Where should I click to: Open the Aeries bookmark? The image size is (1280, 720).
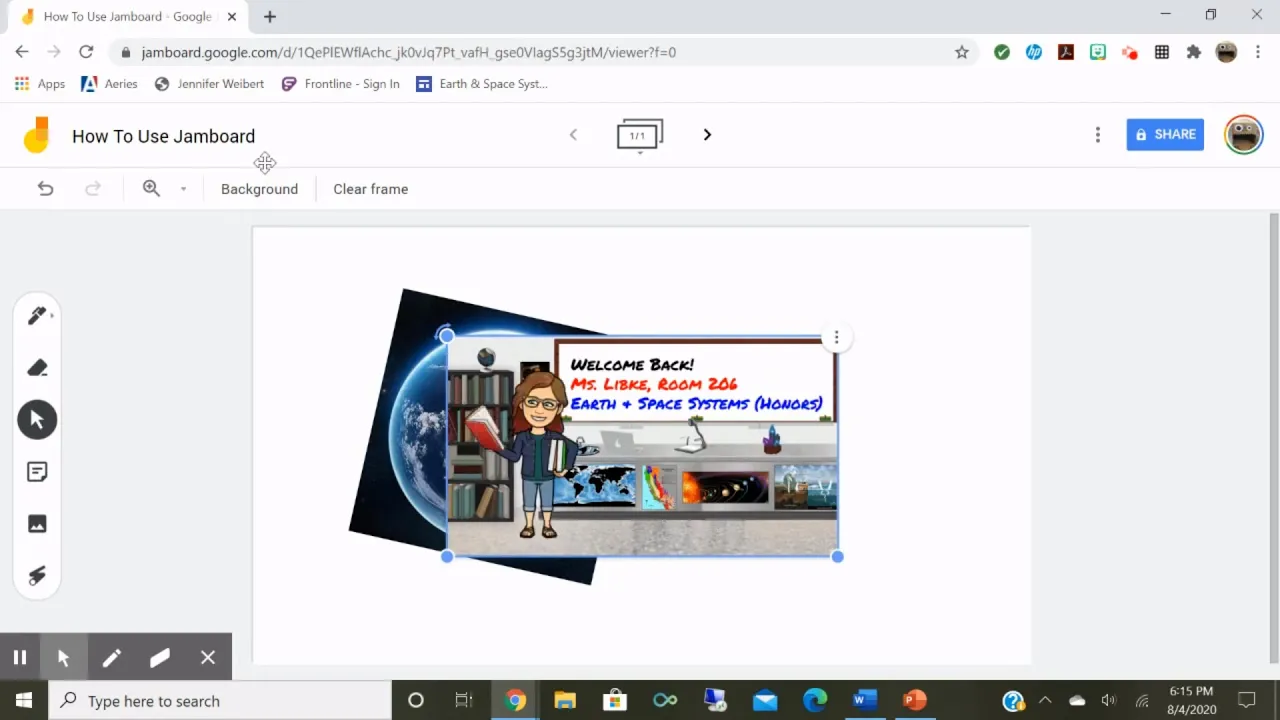[109, 84]
